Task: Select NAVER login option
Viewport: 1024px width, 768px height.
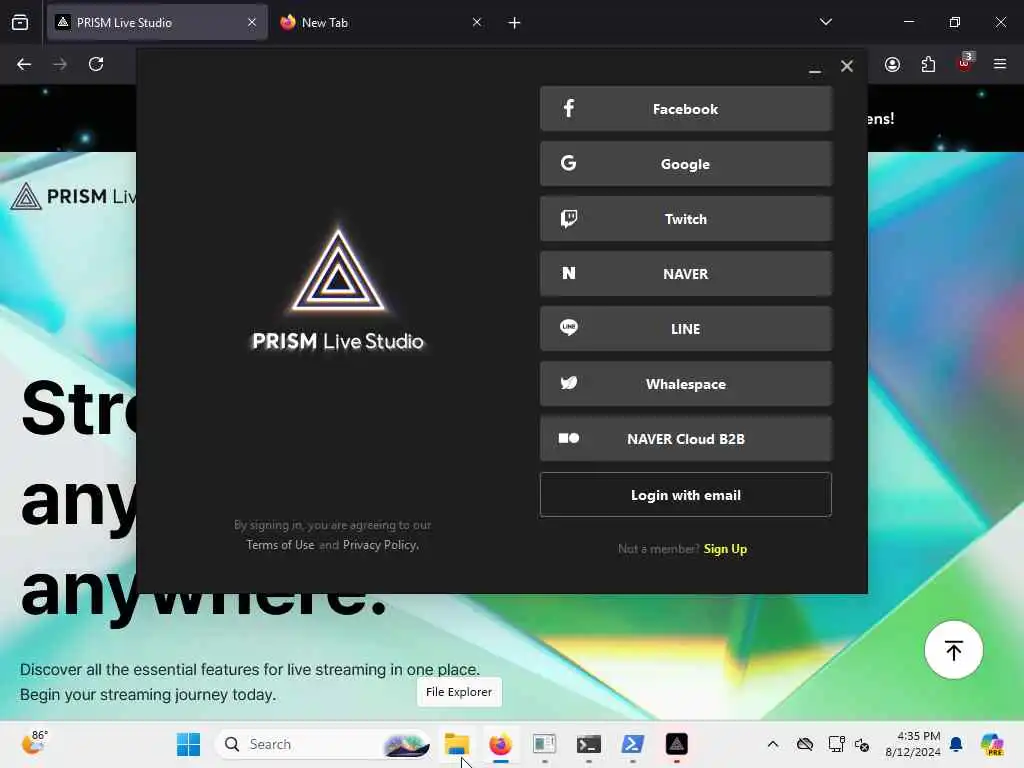Action: click(x=686, y=274)
